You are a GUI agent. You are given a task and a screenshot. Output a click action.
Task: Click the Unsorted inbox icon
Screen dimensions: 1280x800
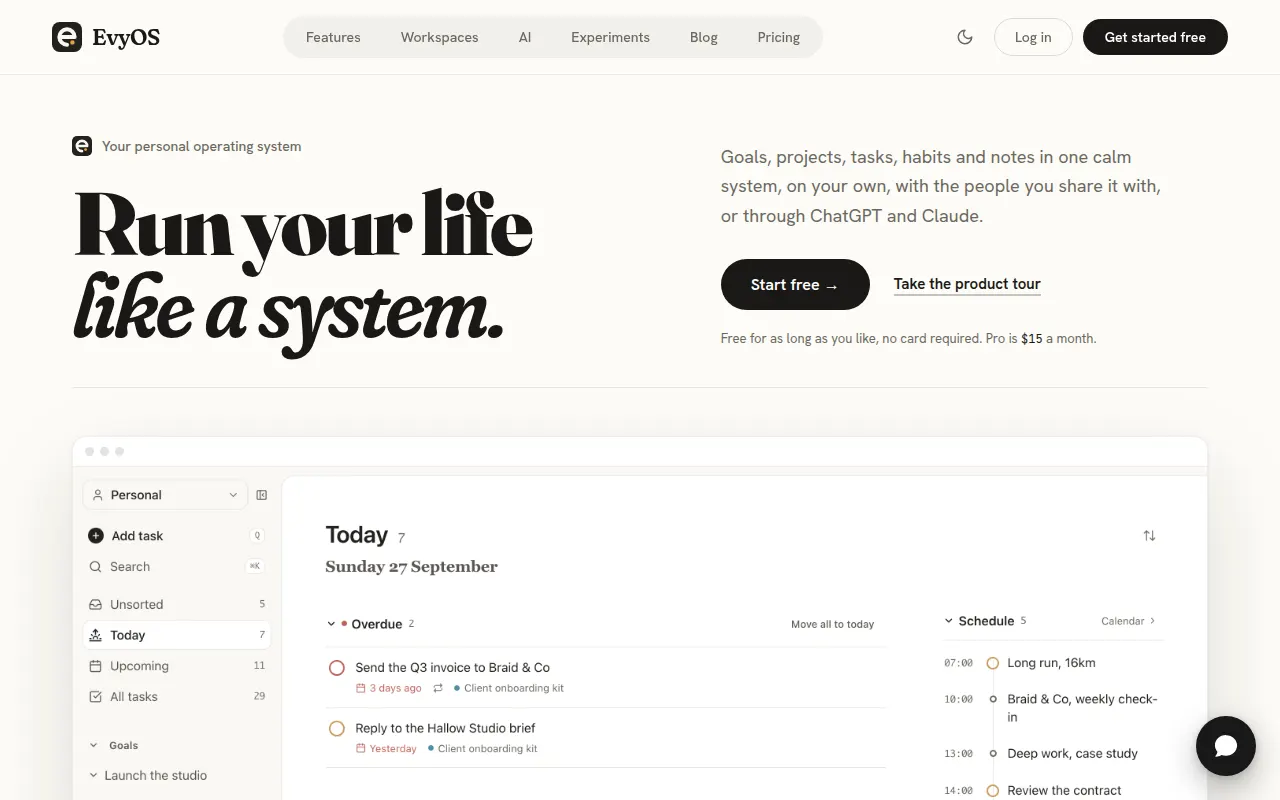click(x=96, y=605)
